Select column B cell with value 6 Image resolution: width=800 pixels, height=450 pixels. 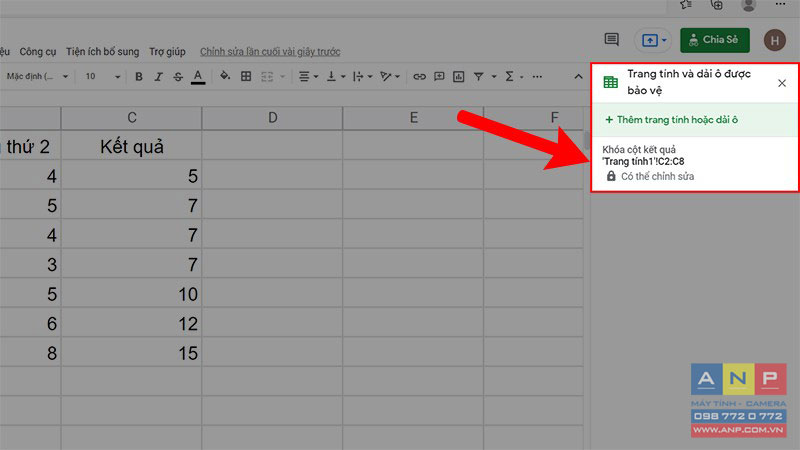pos(30,323)
